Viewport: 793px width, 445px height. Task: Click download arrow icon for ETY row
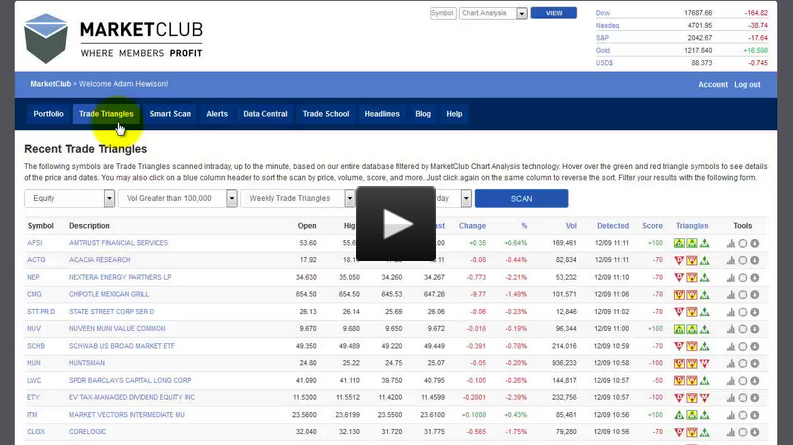point(755,398)
